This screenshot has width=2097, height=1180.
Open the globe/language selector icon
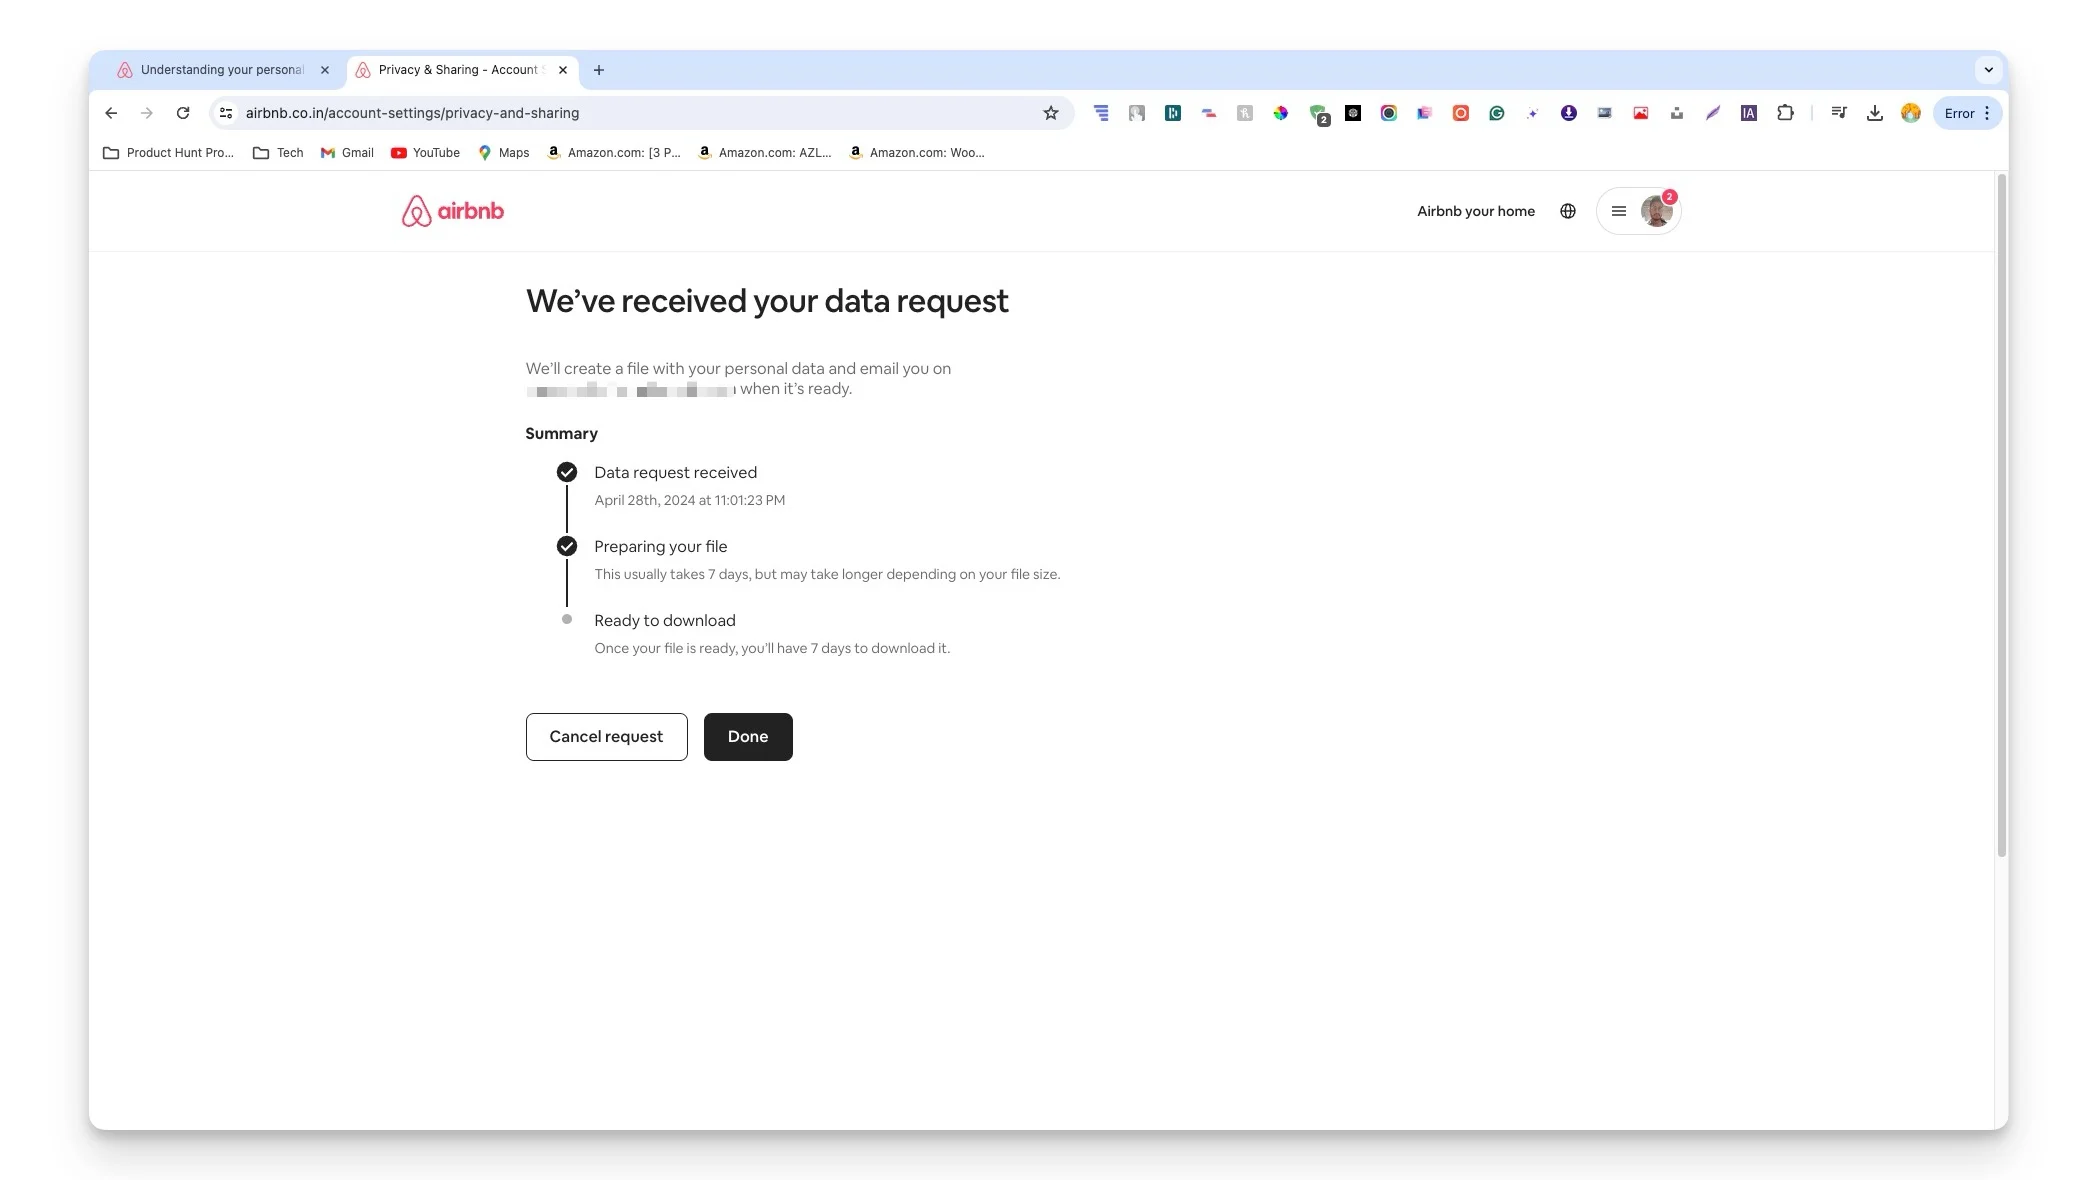pyautogui.click(x=1568, y=210)
